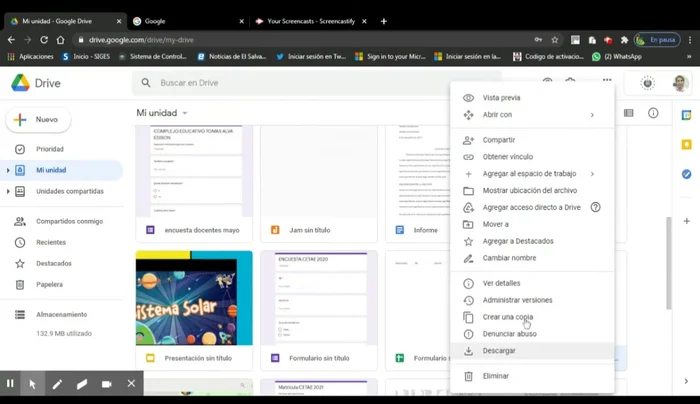Open the Mi unidad header dropdown arrow

(x=185, y=114)
